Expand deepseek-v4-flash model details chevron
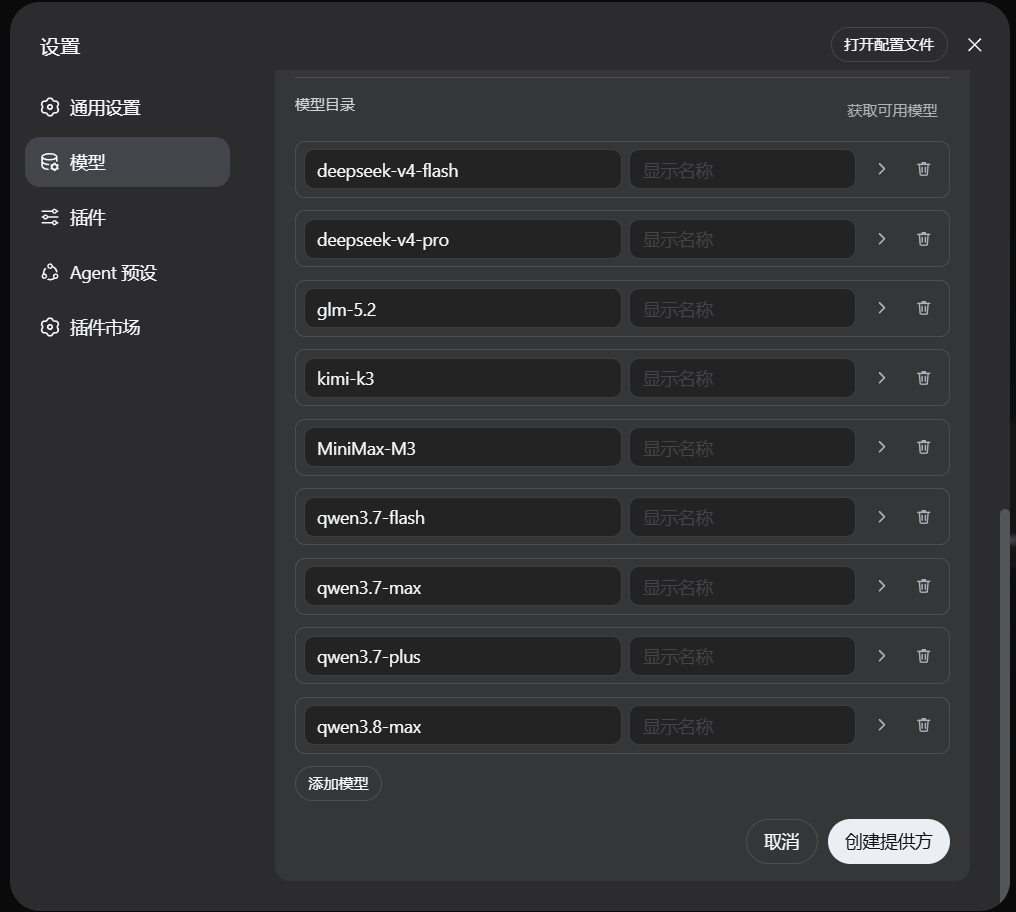Screen dimensions: 1016x912 (x=881, y=169)
